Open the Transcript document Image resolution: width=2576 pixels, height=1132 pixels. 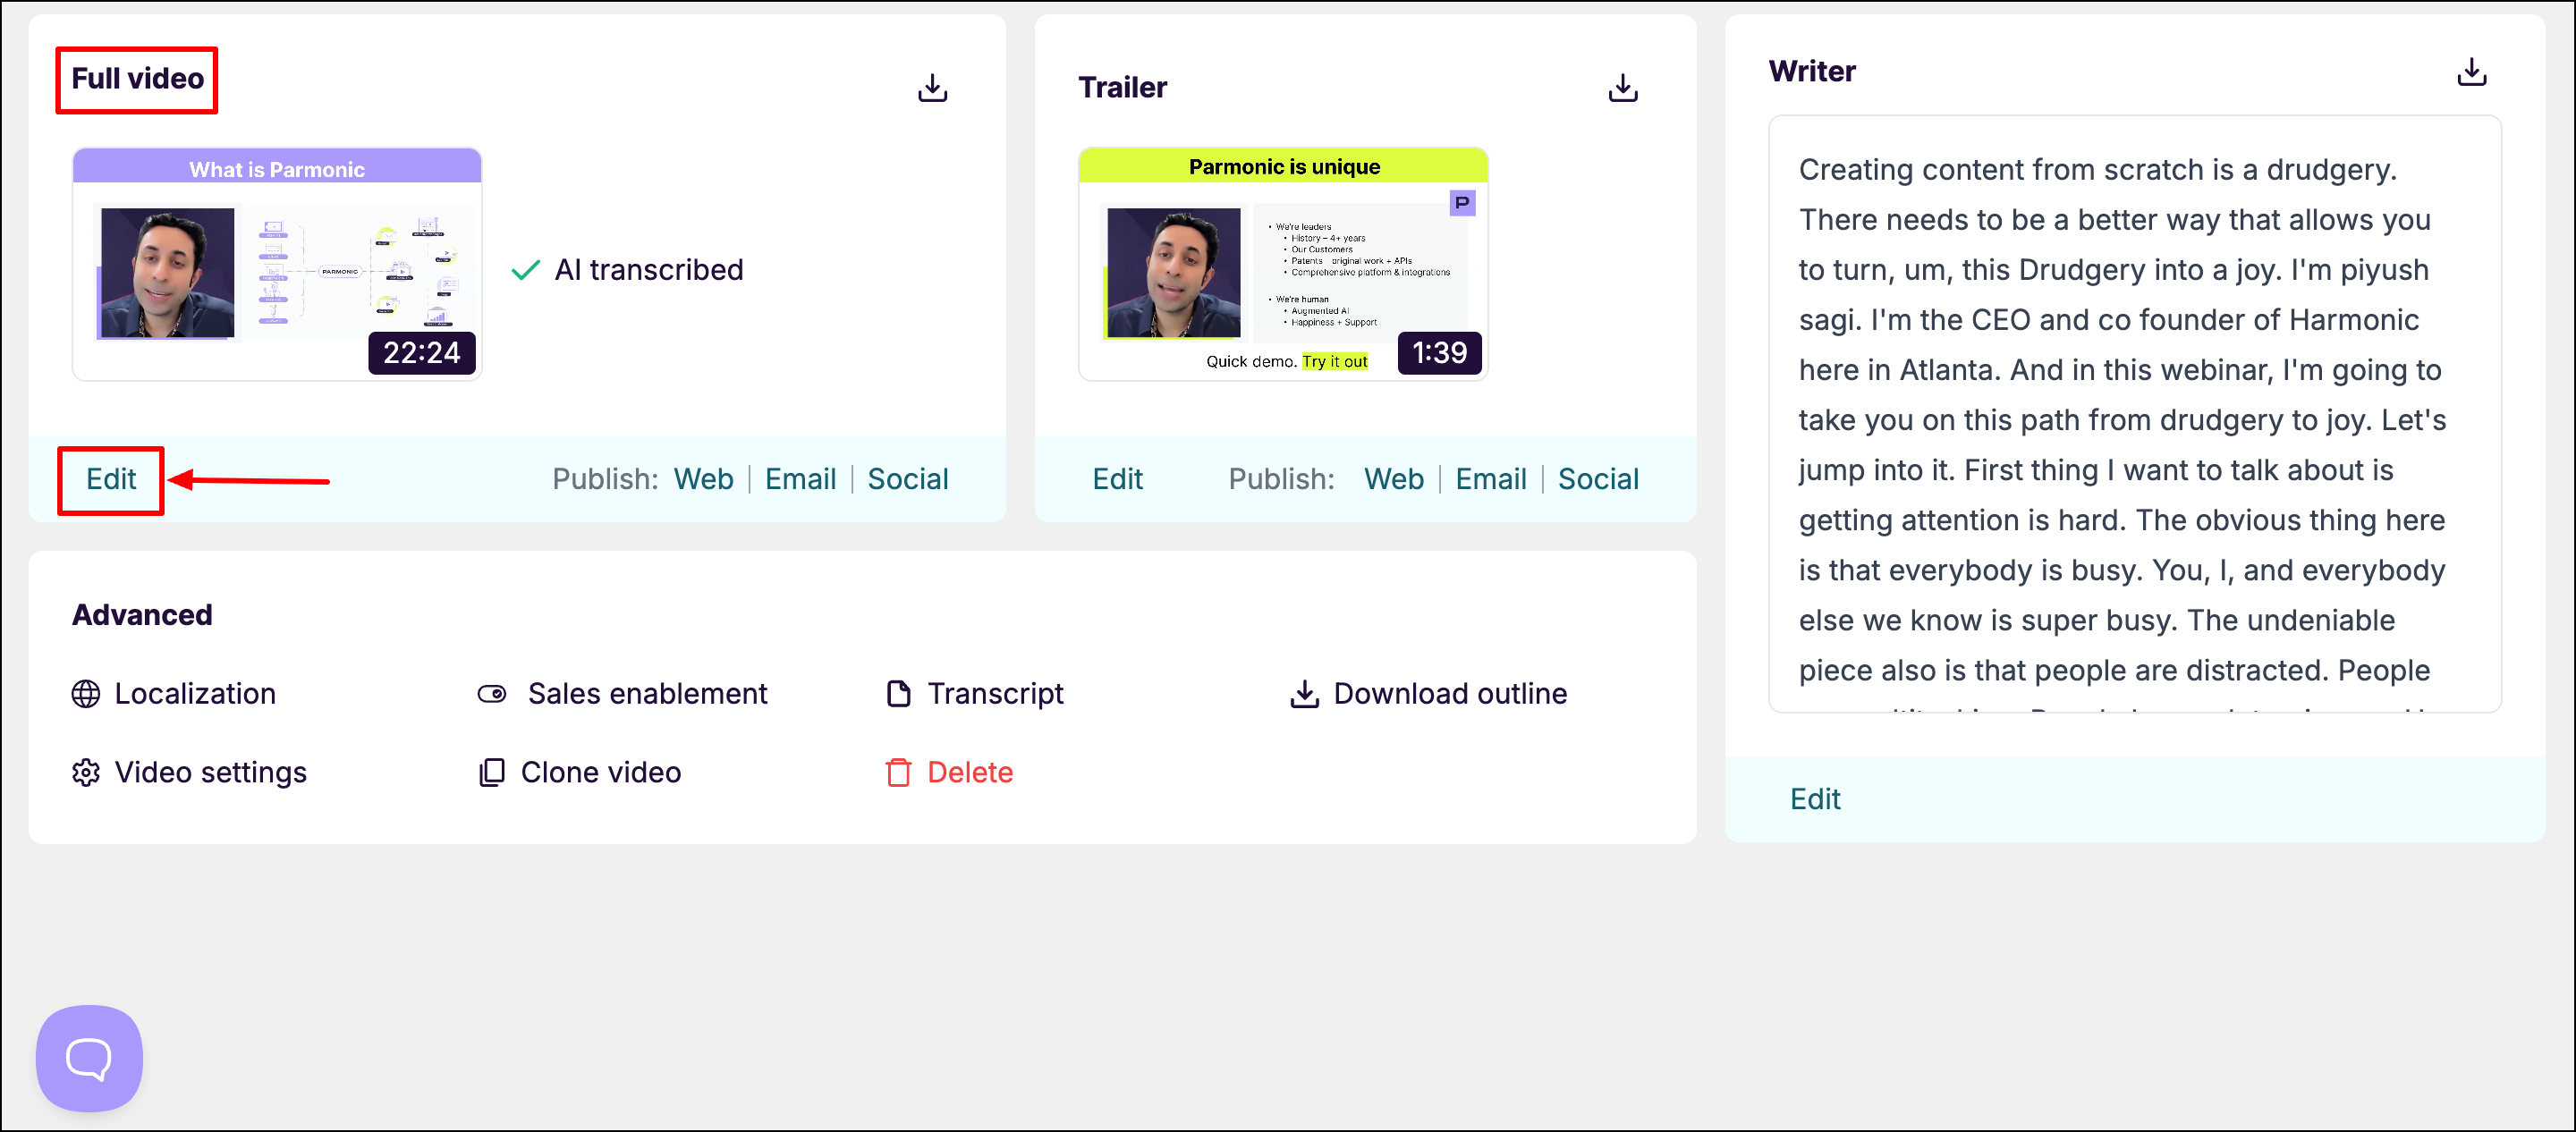click(x=994, y=693)
